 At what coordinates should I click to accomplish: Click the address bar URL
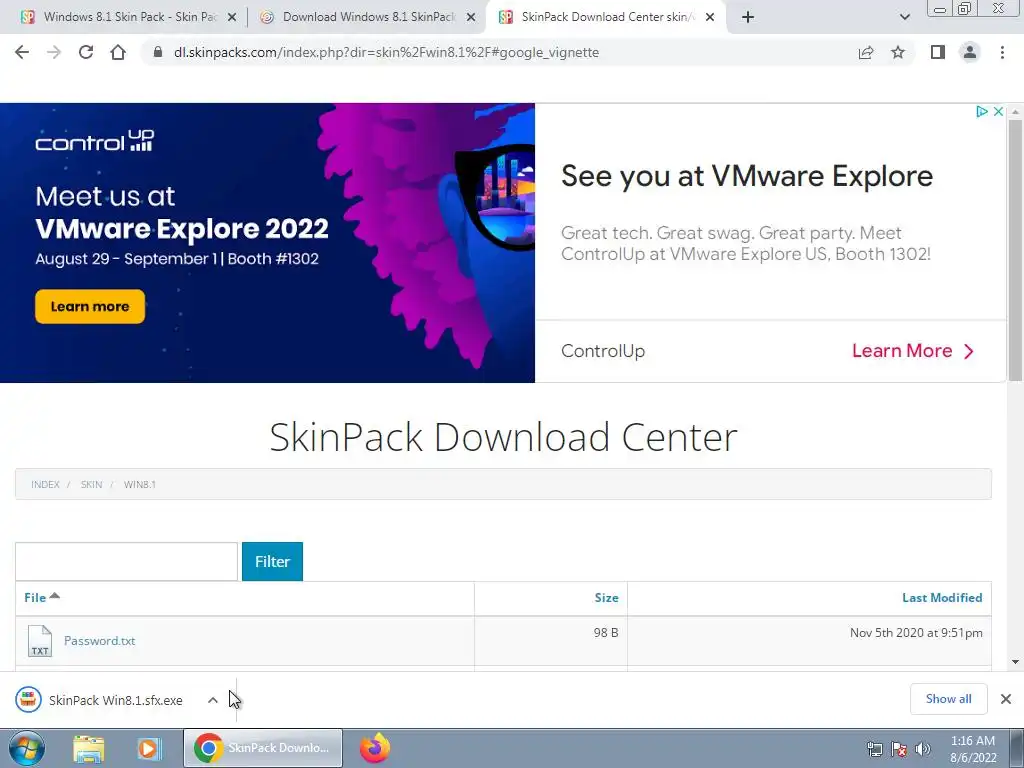pyautogui.click(x=386, y=52)
